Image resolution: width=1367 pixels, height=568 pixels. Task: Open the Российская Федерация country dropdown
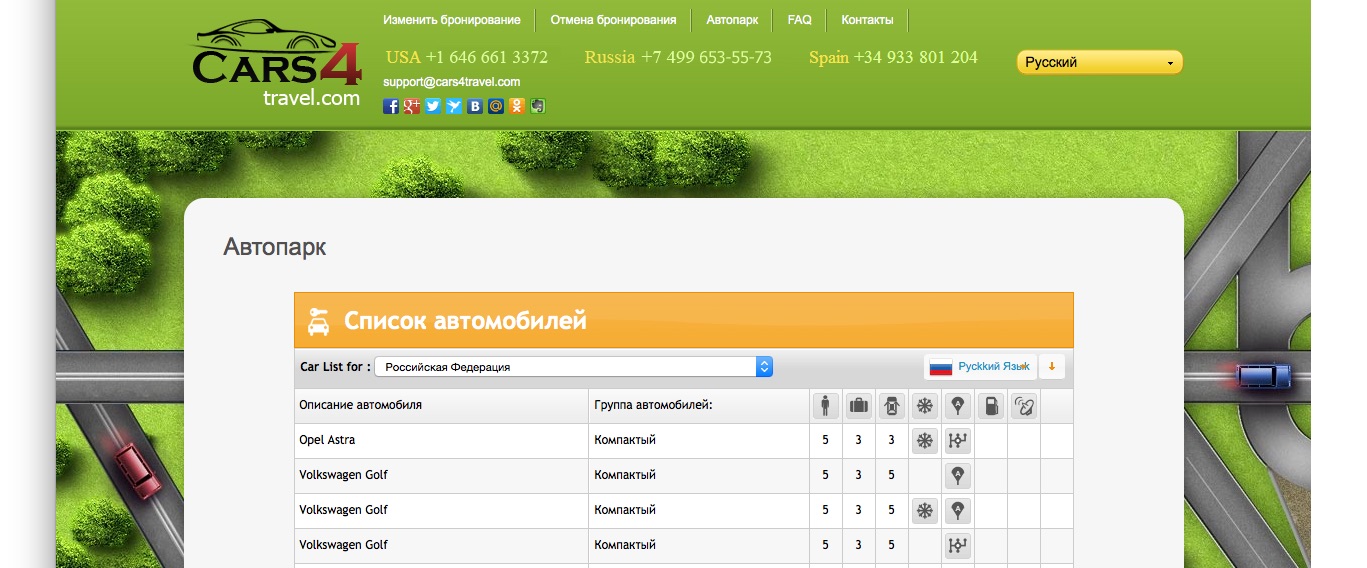point(573,367)
